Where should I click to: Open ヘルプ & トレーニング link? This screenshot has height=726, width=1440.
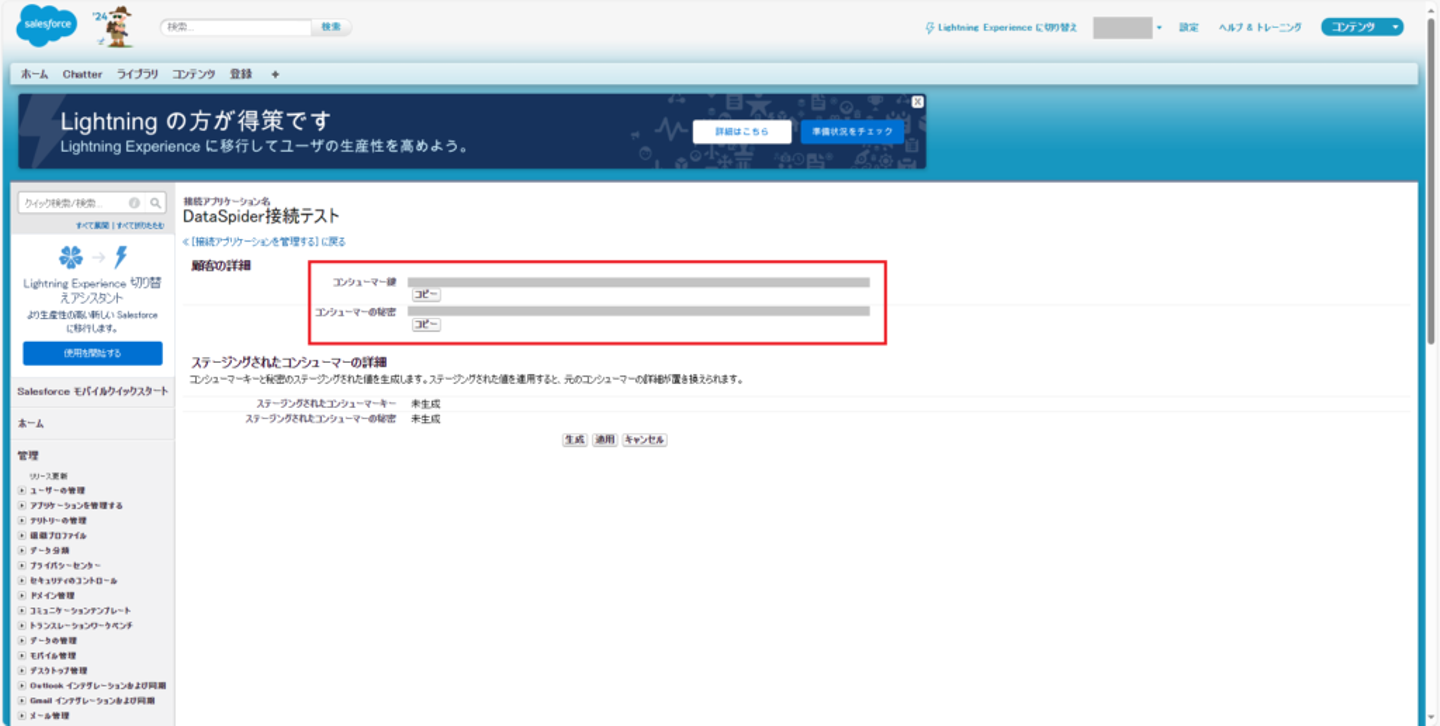point(1260,28)
